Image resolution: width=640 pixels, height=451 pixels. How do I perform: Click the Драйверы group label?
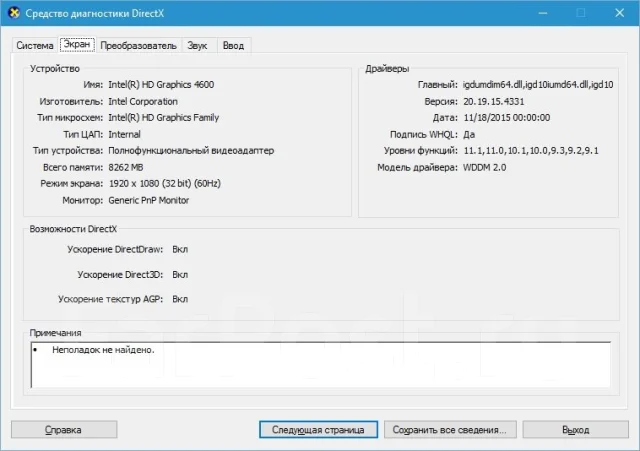(387, 69)
